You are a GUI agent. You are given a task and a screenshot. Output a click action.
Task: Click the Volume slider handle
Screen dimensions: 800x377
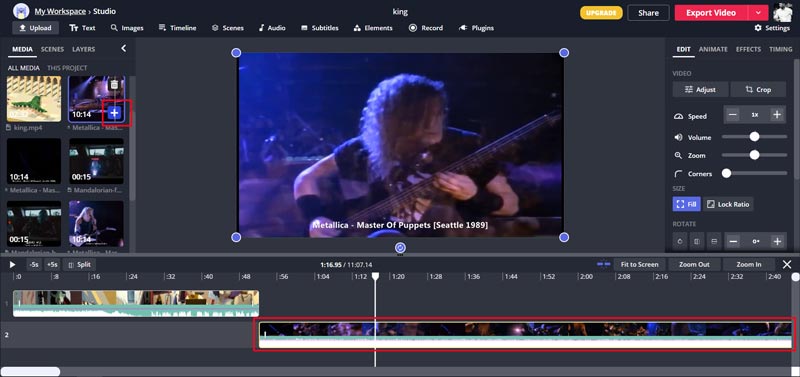coord(754,137)
